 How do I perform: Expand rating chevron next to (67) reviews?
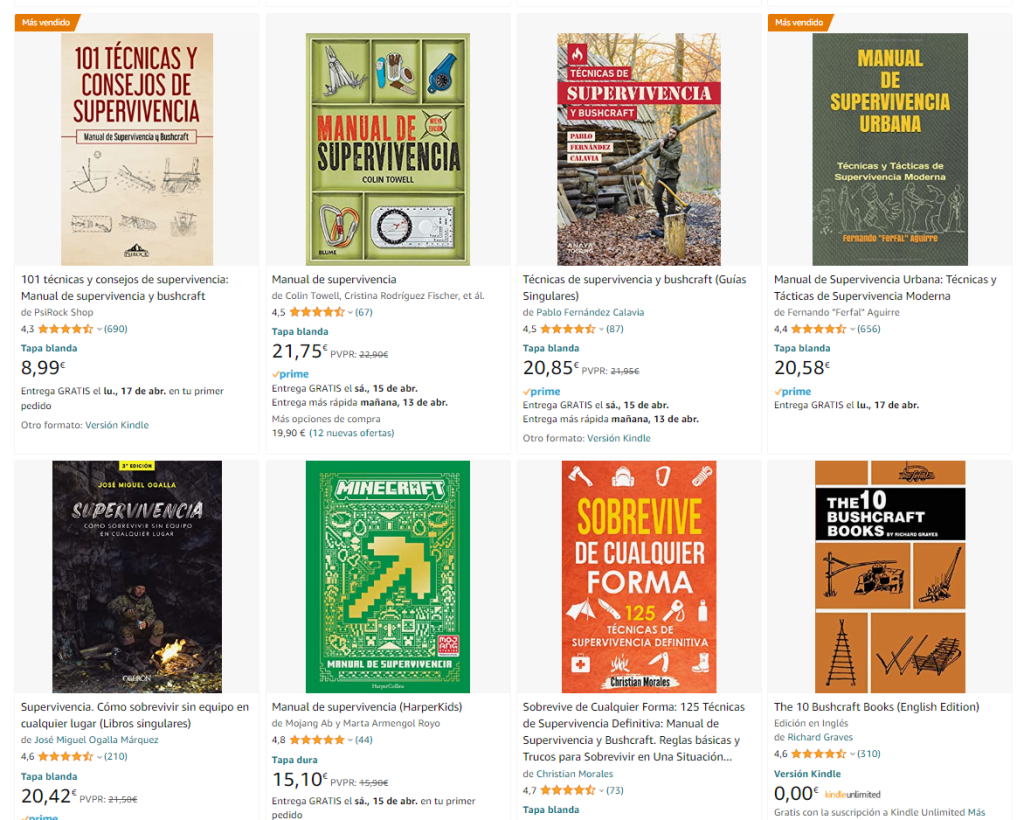[350, 313]
